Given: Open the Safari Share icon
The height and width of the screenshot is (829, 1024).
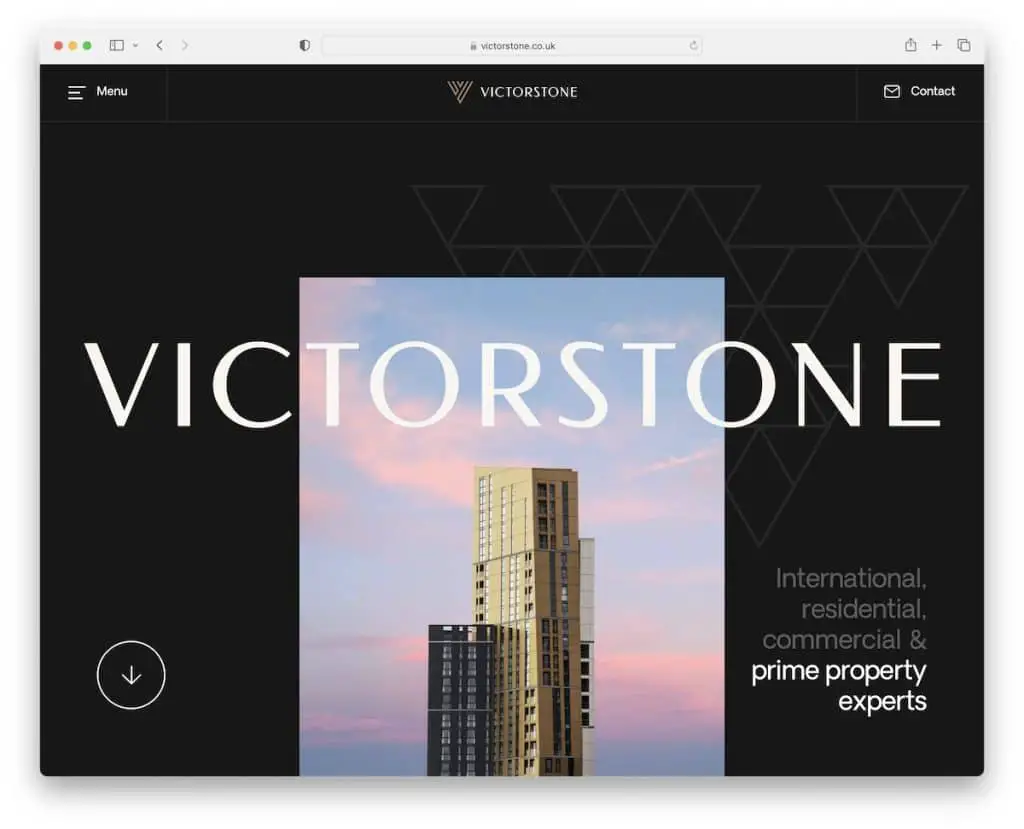Looking at the screenshot, I should [x=910, y=45].
